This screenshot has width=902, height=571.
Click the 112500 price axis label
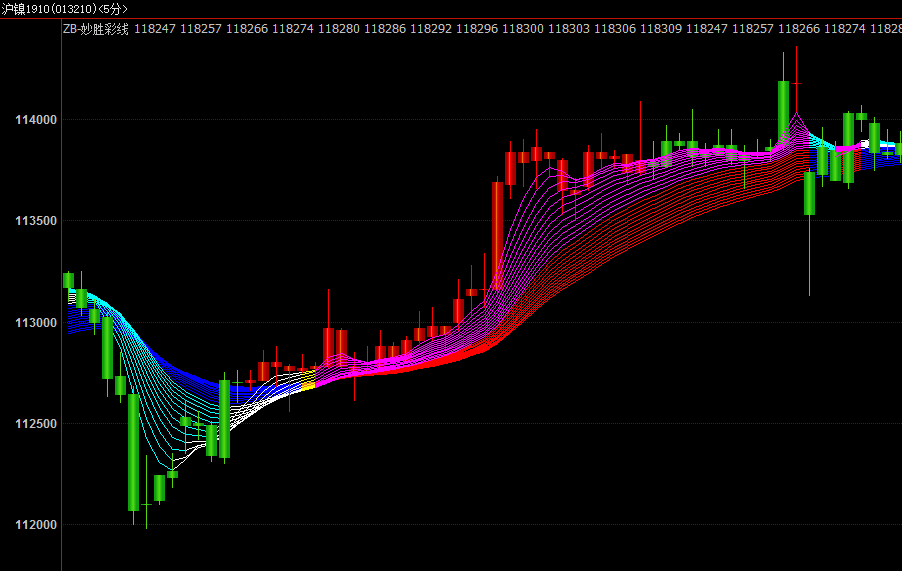coord(36,424)
